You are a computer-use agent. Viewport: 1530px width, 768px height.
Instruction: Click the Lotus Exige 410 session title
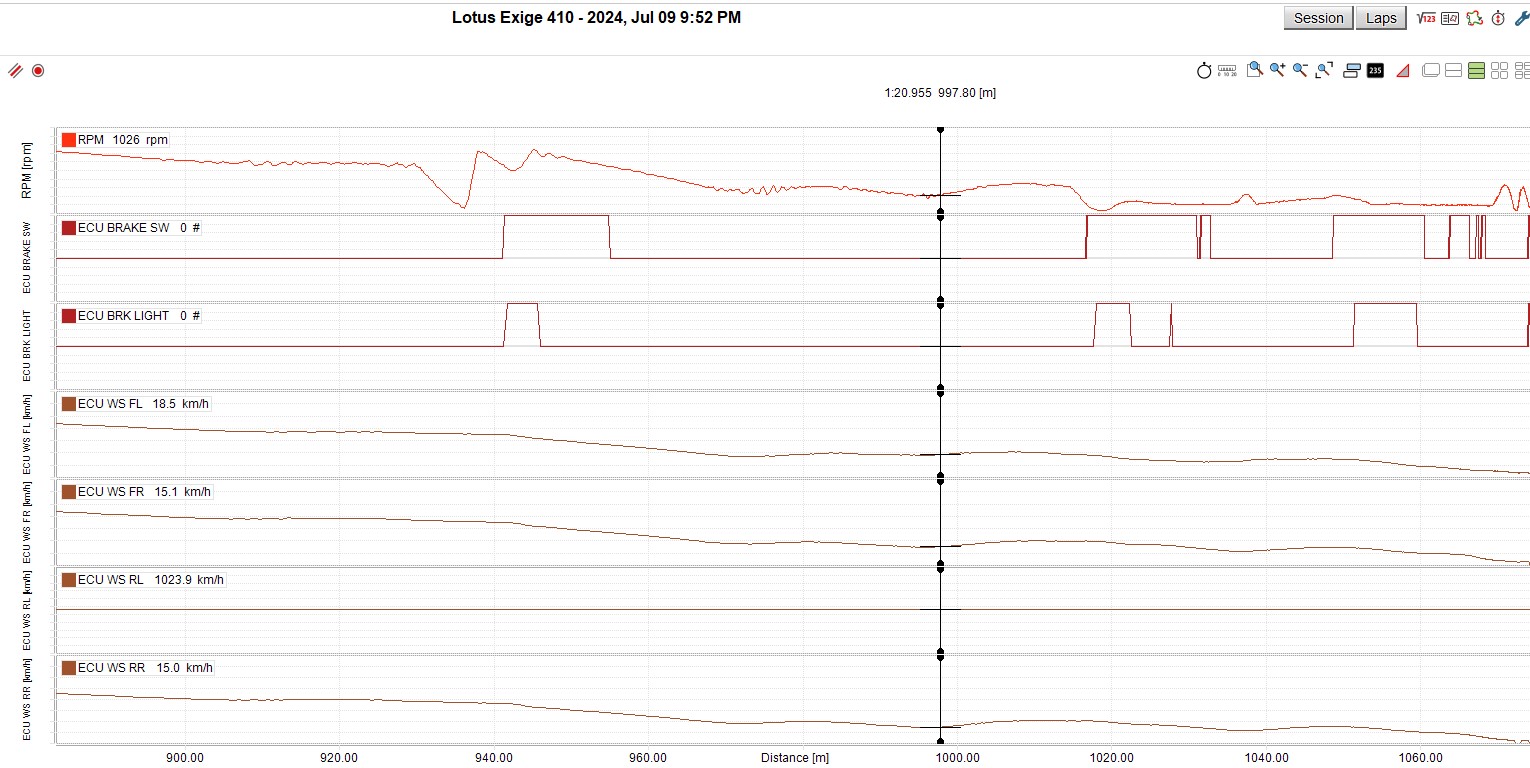597,17
